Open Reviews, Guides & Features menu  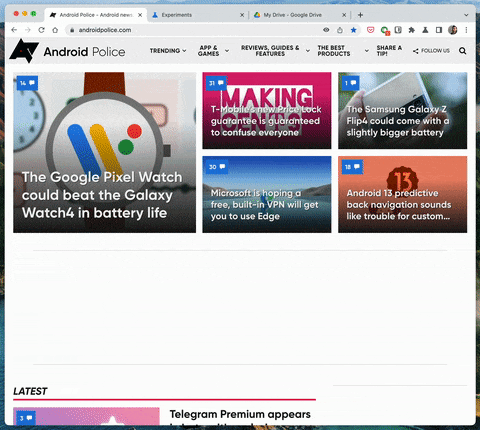point(270,51)
